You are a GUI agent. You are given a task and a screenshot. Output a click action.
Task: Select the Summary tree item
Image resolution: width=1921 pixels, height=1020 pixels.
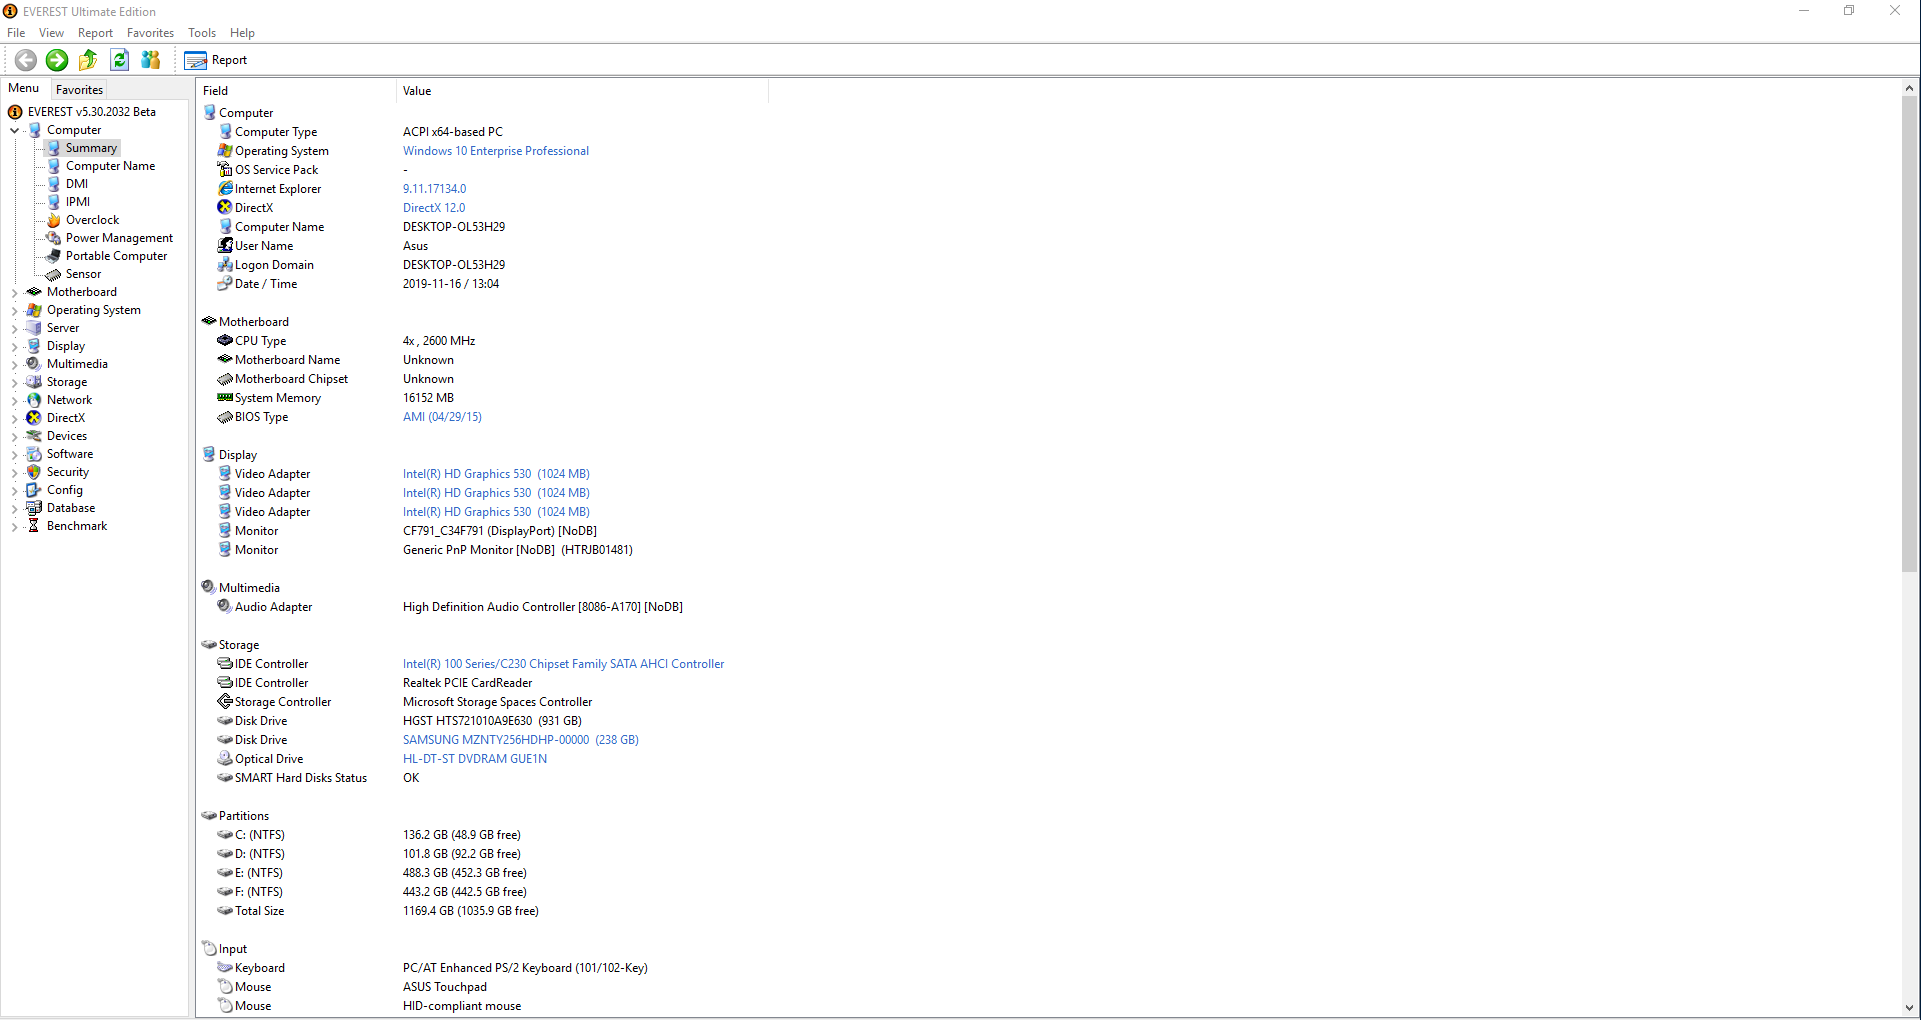pos(91,148)
